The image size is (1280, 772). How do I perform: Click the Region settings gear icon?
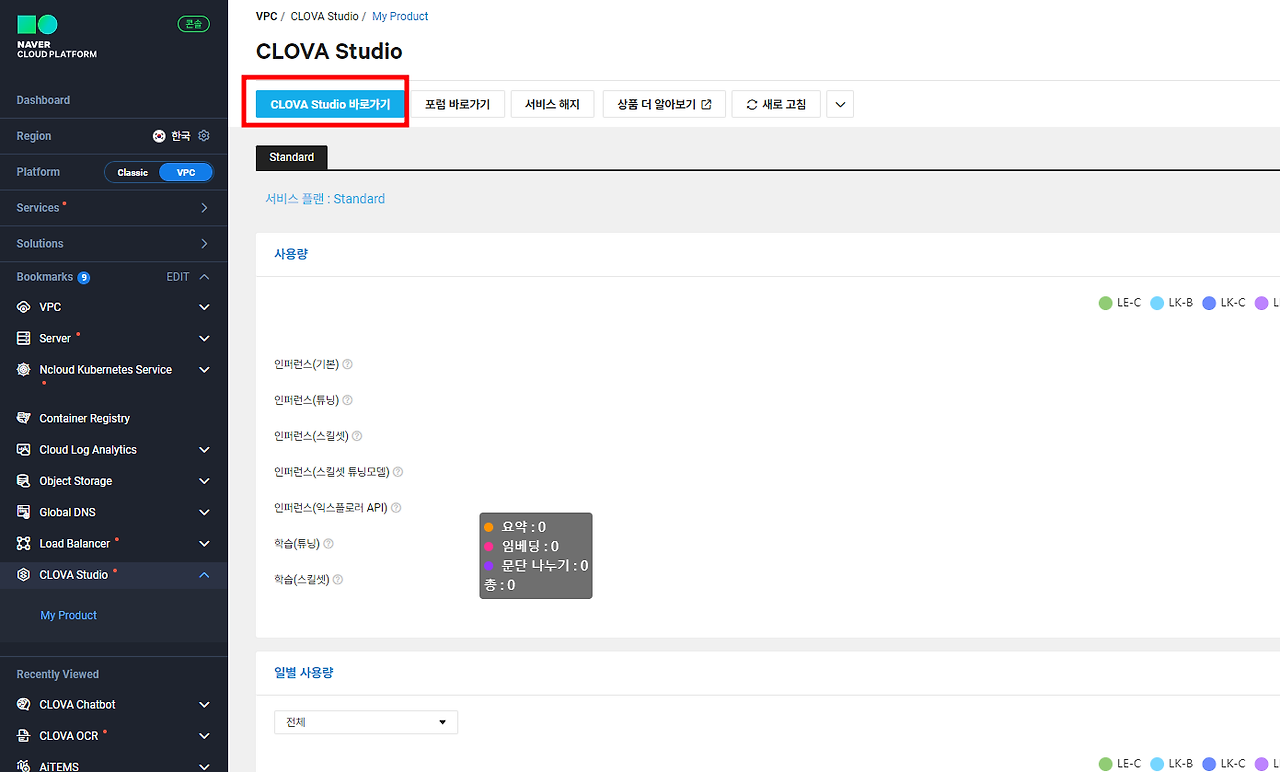[x=204, y=135]
